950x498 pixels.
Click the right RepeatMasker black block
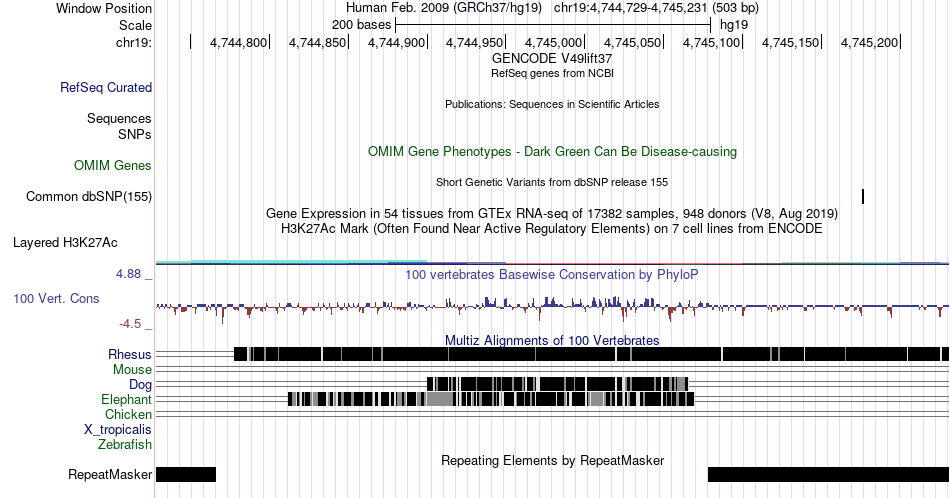tap(828, 474)
